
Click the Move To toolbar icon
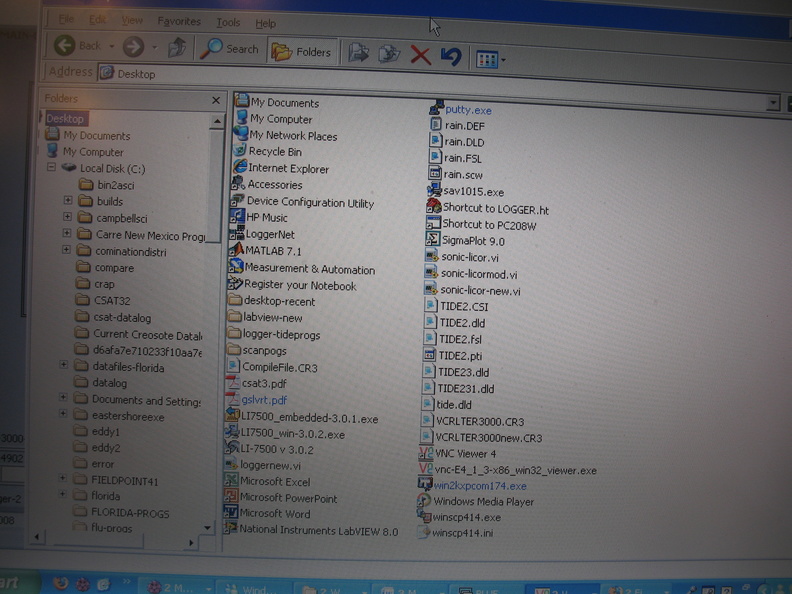tap(358, 53)
